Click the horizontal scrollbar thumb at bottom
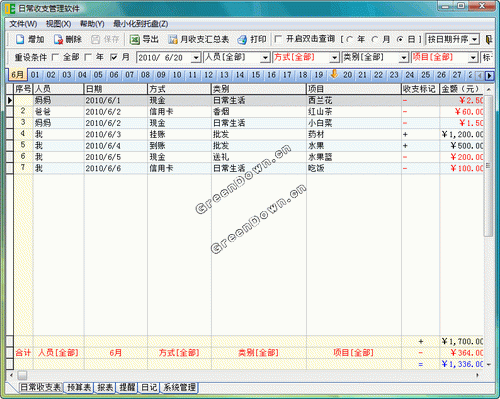This screenshot has width=500, height=399. point(22,375)
